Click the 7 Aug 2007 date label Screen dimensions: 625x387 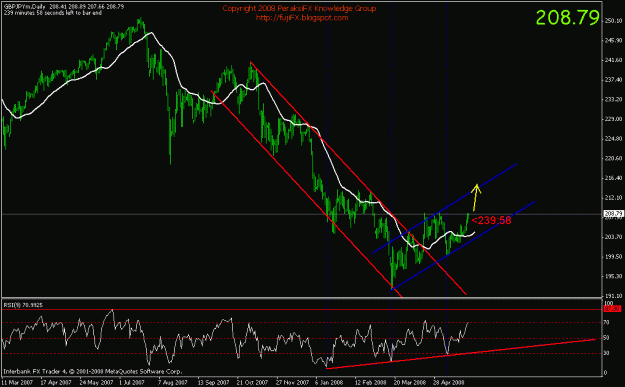coord(173,382)
